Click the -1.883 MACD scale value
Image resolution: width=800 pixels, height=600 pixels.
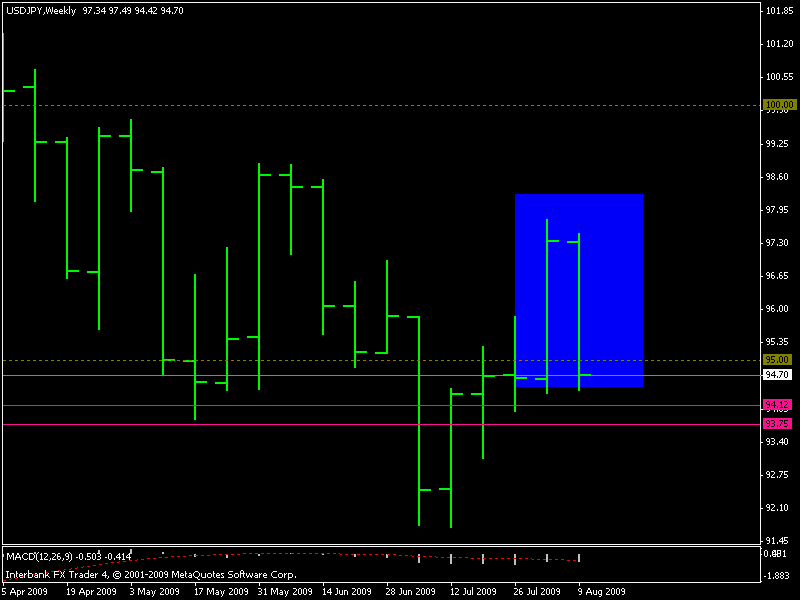click(x=778, y=576)
